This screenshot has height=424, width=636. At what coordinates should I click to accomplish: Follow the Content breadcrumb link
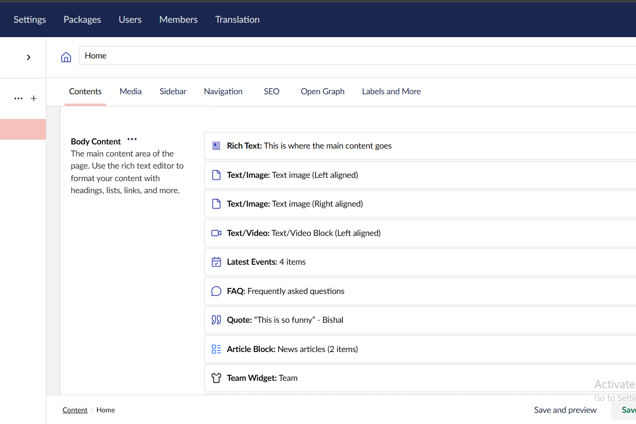75,410
